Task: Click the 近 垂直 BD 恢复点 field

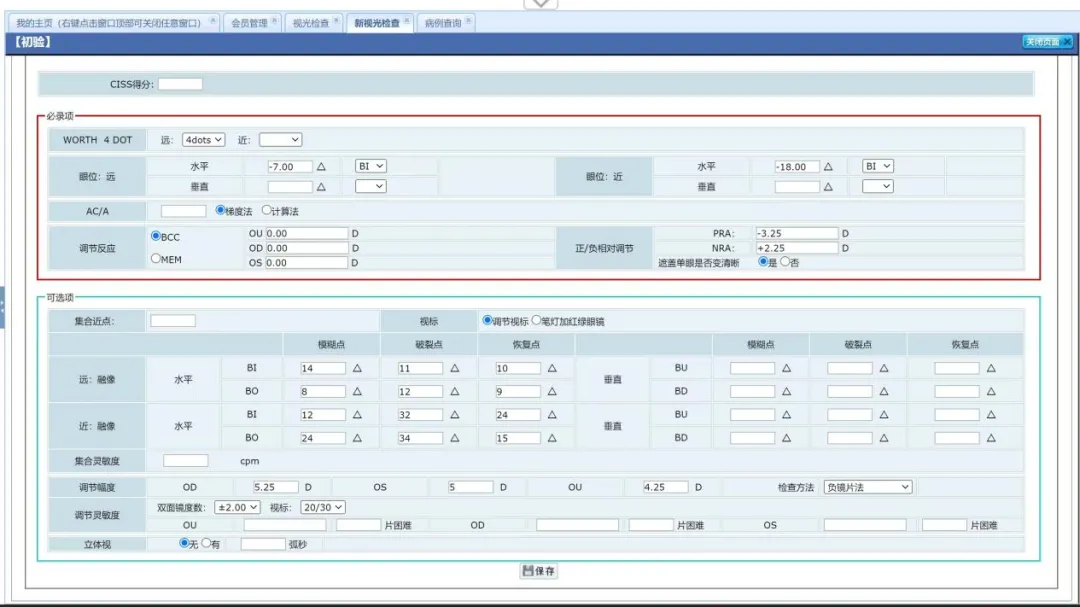Action: click(x=957, y=438)
